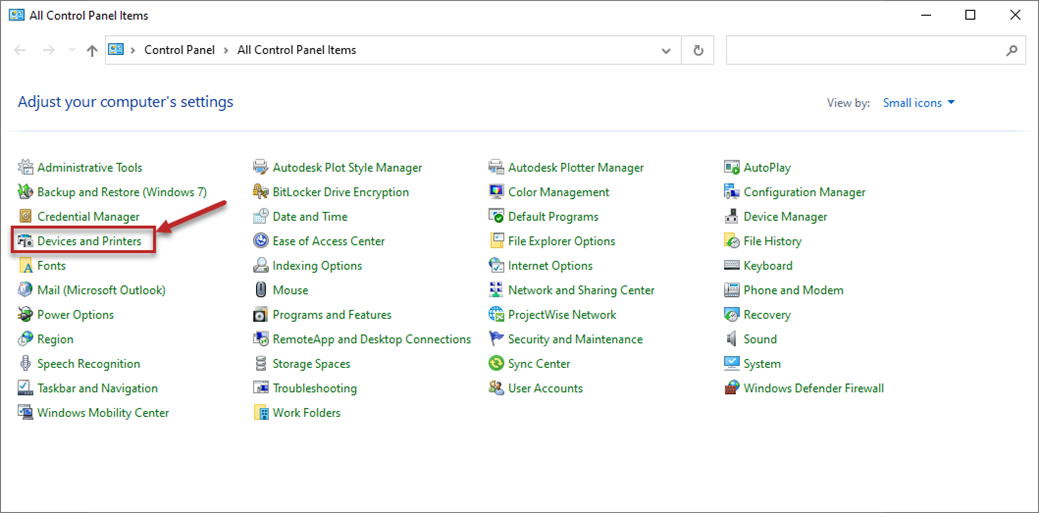
Task: Open BitLocker Drive Encryption icon
Action: [x=260, y=192]
